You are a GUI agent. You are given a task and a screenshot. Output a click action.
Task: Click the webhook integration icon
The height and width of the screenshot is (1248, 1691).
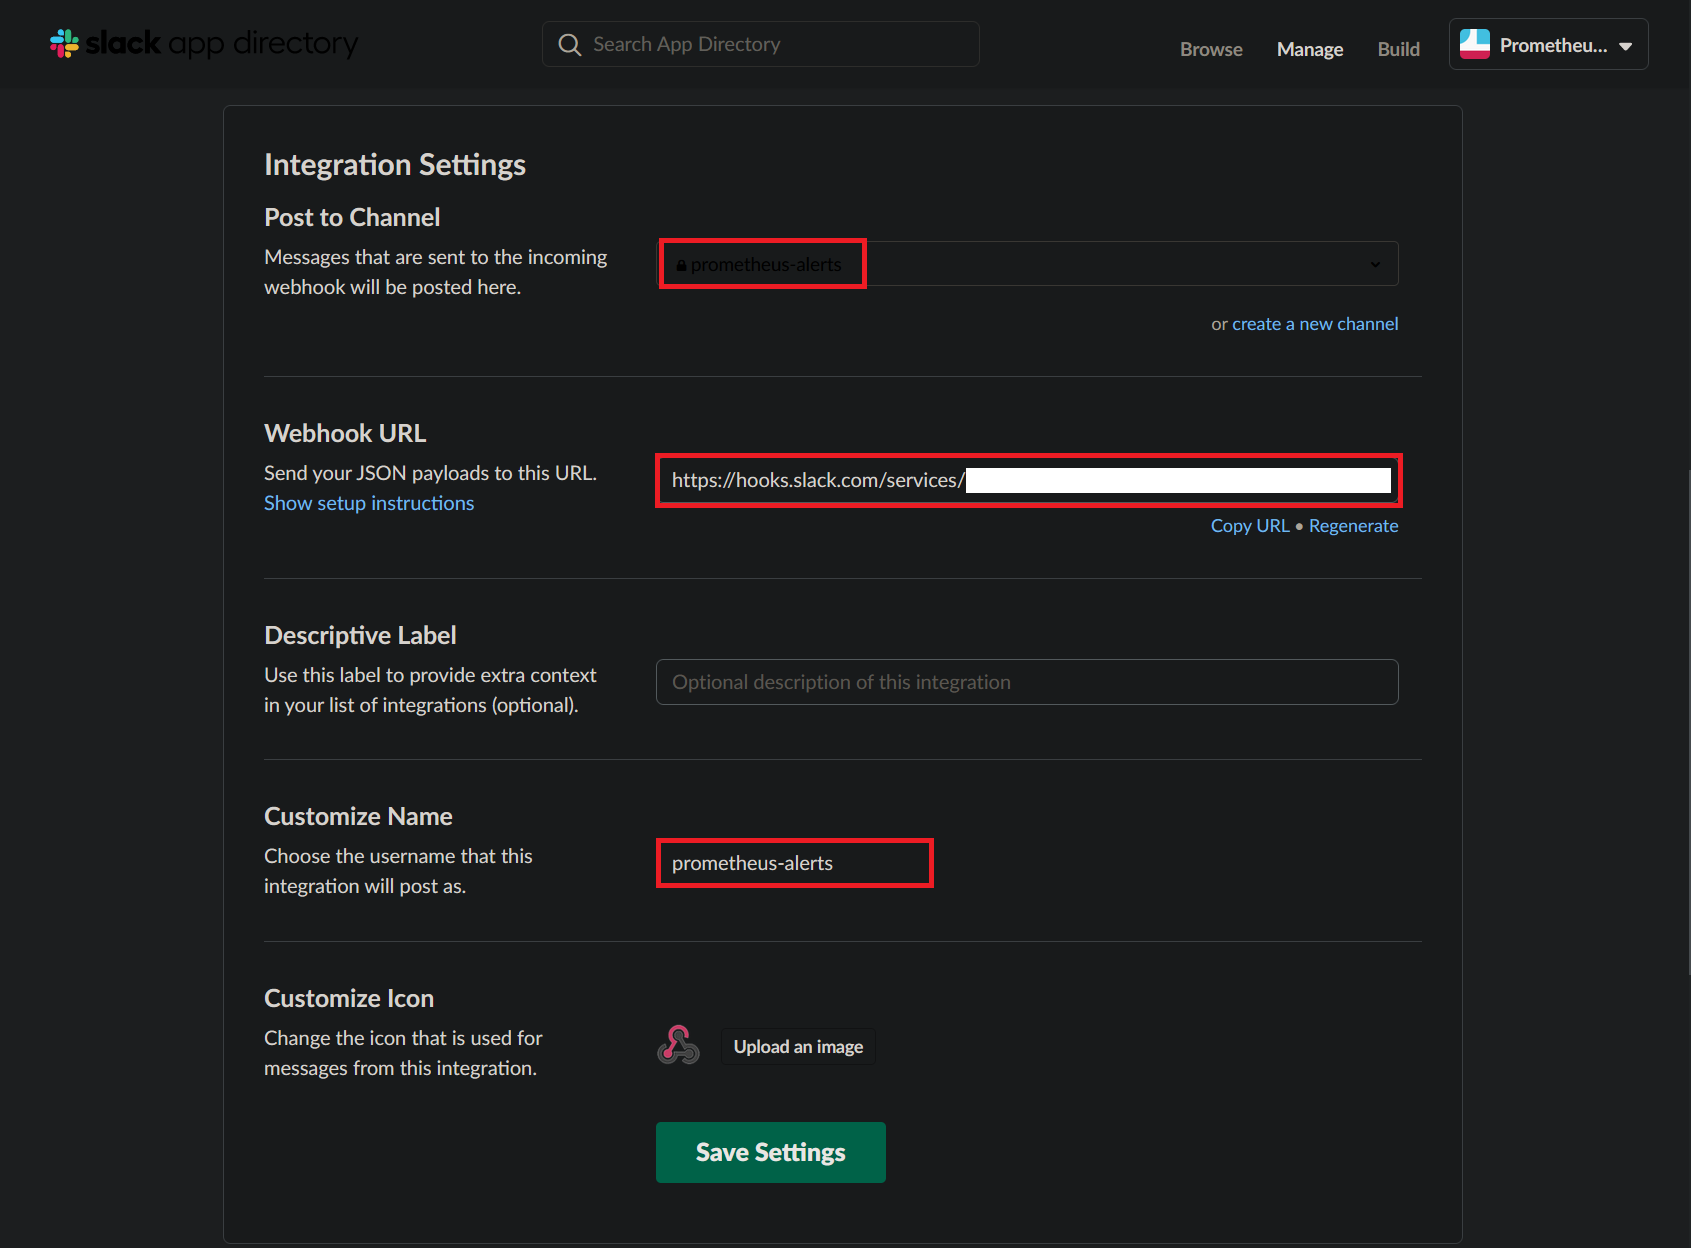pos(678,1045)
